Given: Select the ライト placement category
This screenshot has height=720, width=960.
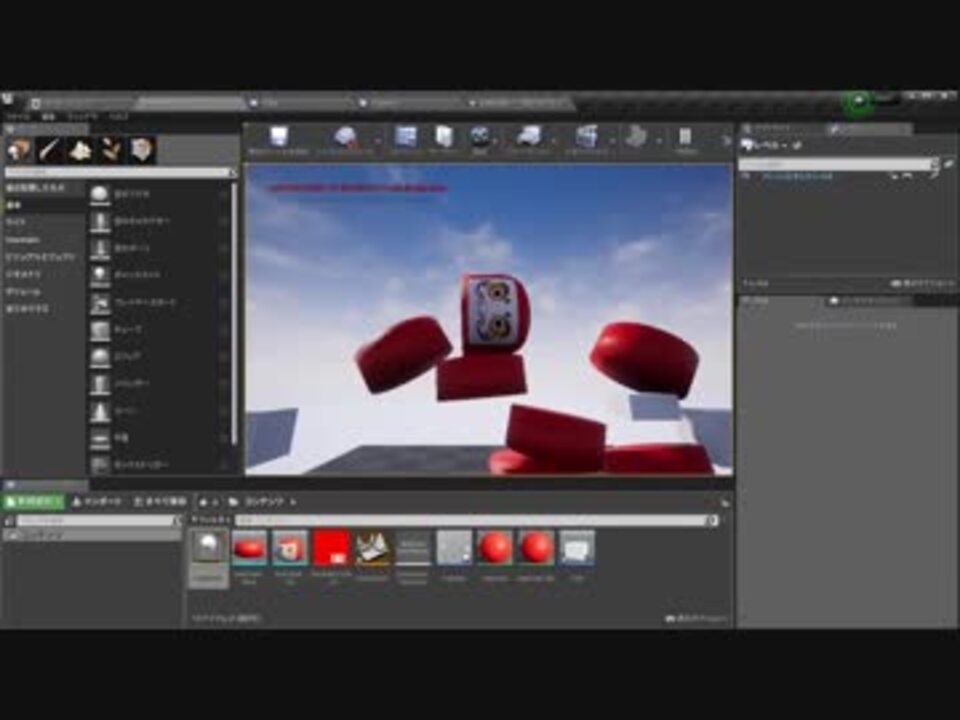Looking at the screenshot, I should [44, 222].
